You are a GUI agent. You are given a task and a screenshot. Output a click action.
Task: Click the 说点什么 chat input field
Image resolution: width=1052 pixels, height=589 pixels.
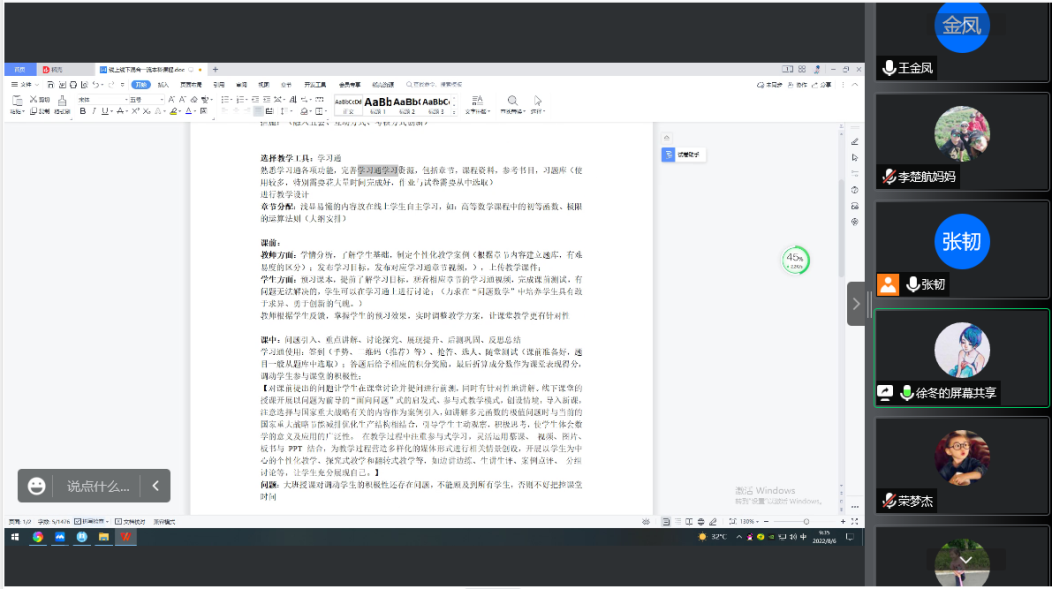tap(98, 486)
